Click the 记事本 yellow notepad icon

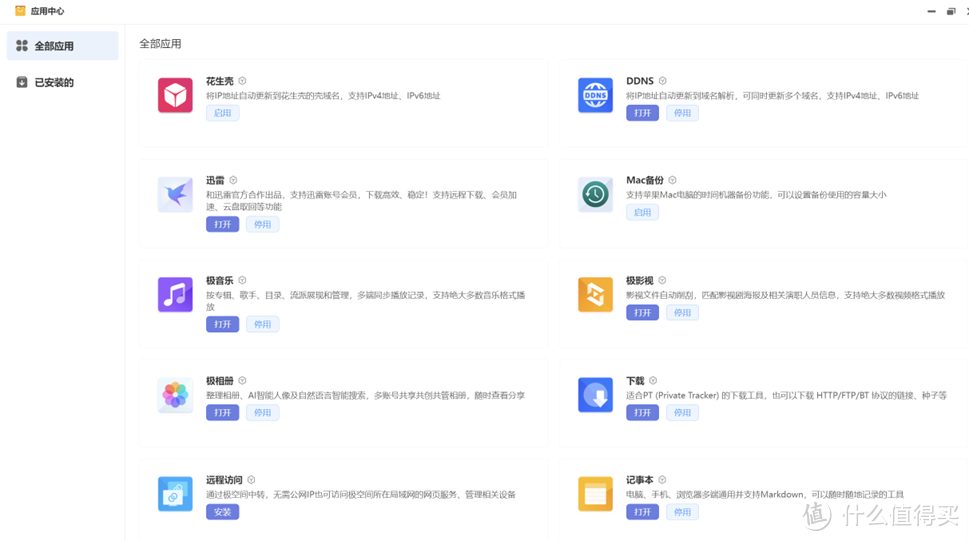(595, 494)
